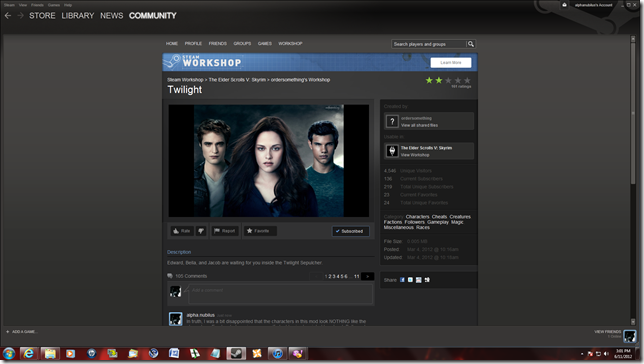
Task: Click the fifth rating star
Action: click(467, 81)
